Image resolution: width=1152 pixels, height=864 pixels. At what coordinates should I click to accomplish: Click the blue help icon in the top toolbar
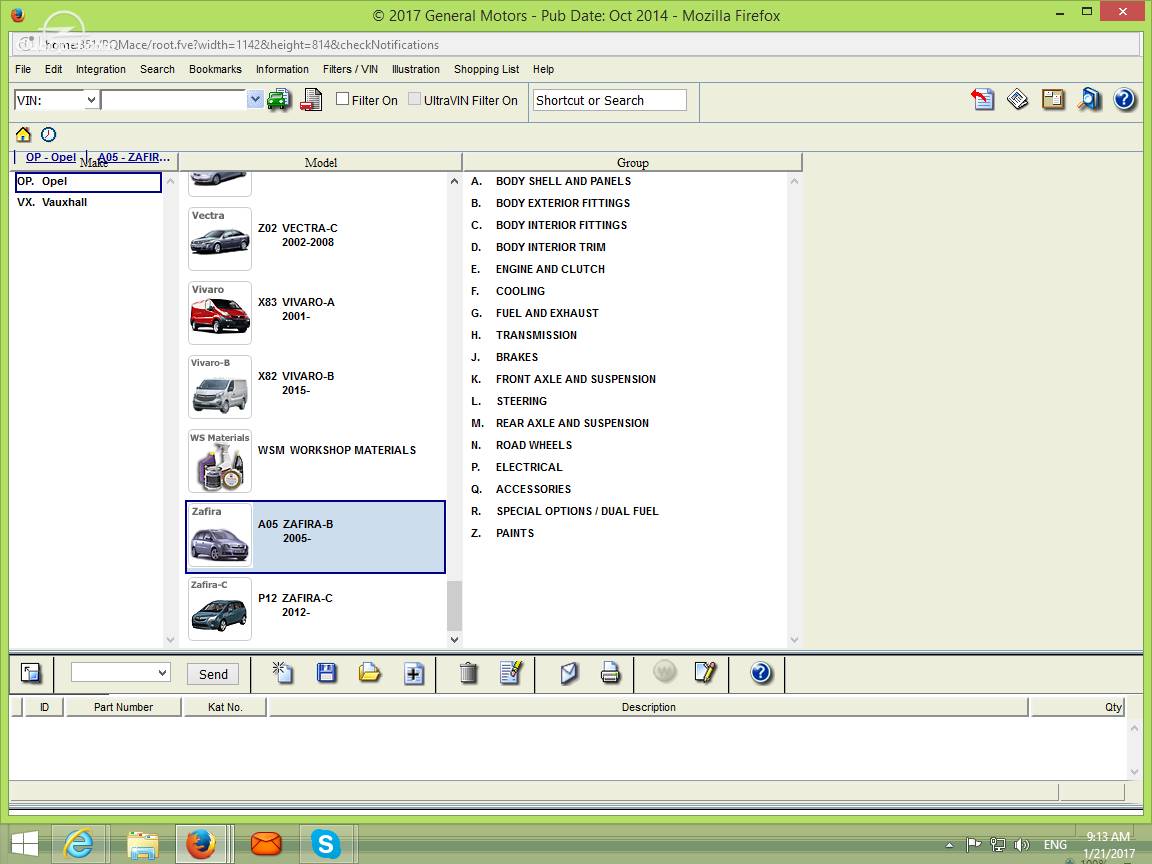1125,99
